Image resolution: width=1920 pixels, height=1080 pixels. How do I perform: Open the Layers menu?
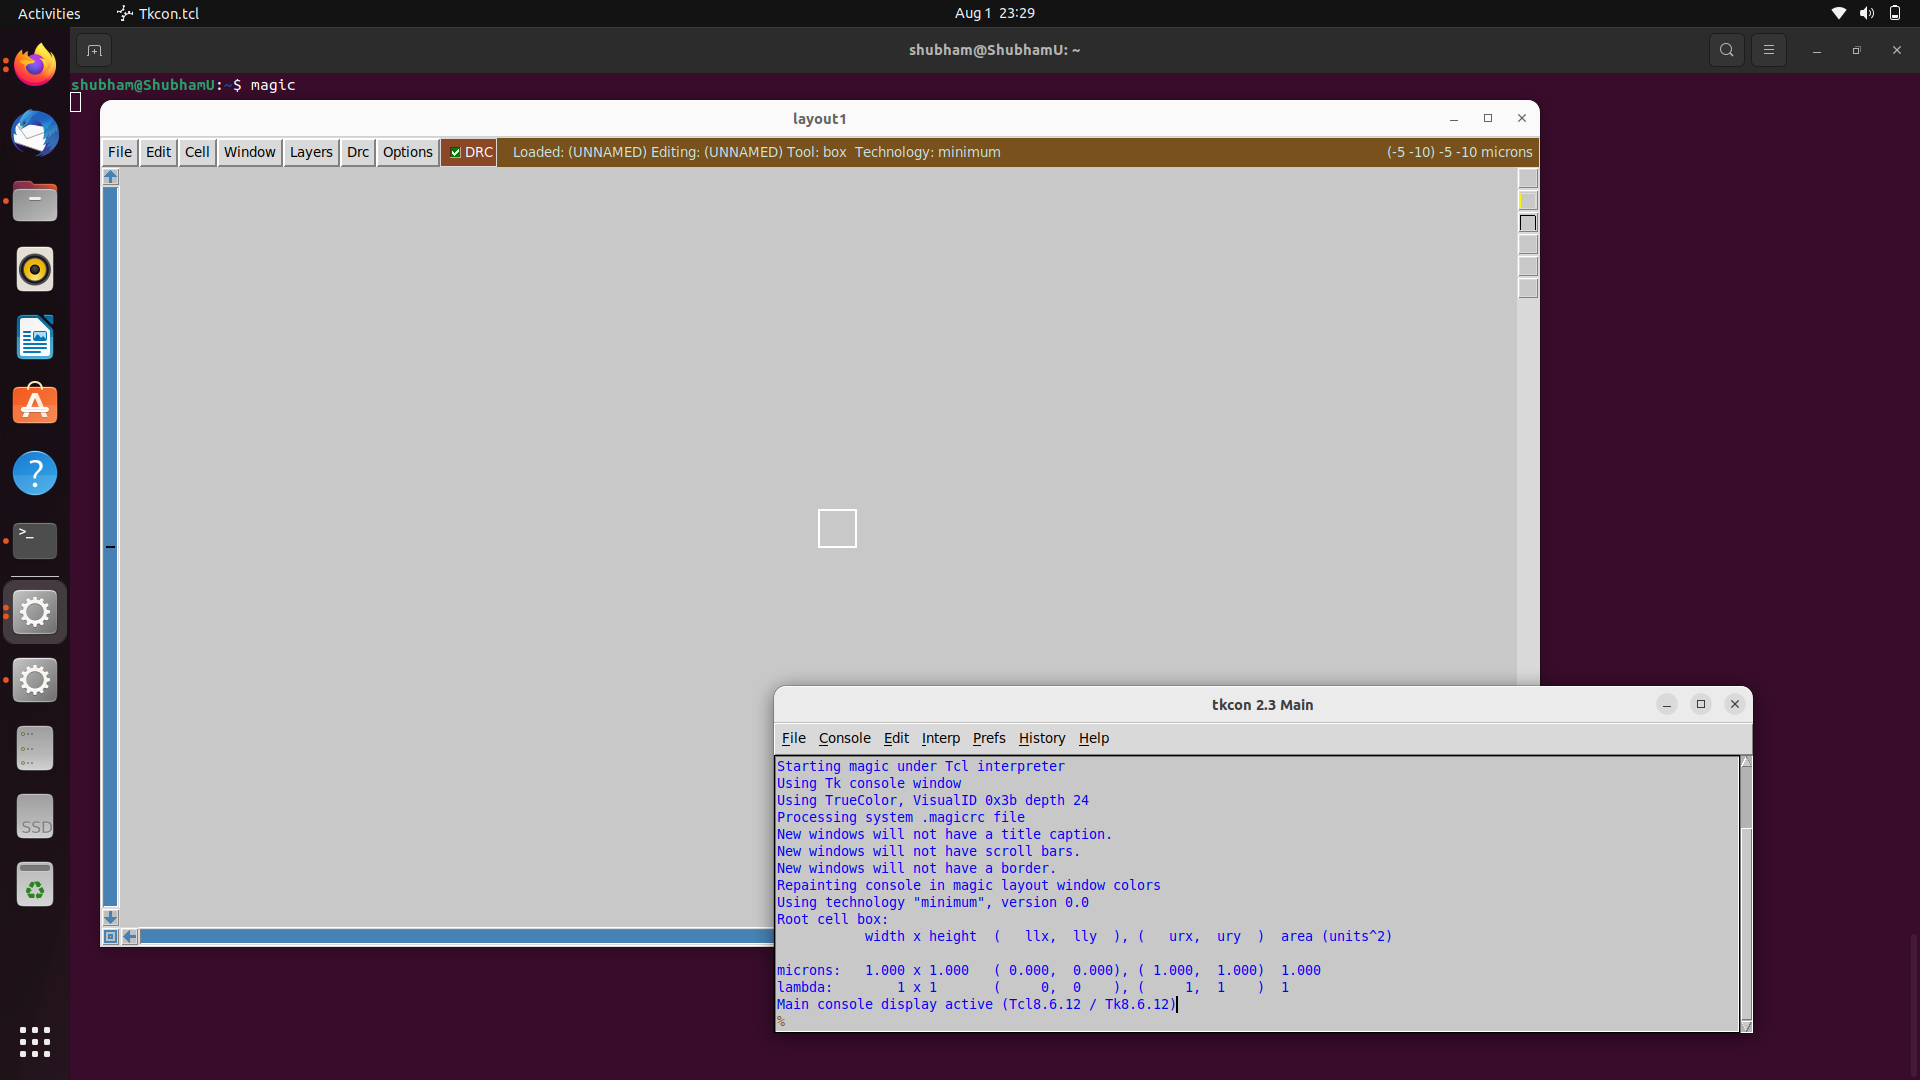point(311,152)
